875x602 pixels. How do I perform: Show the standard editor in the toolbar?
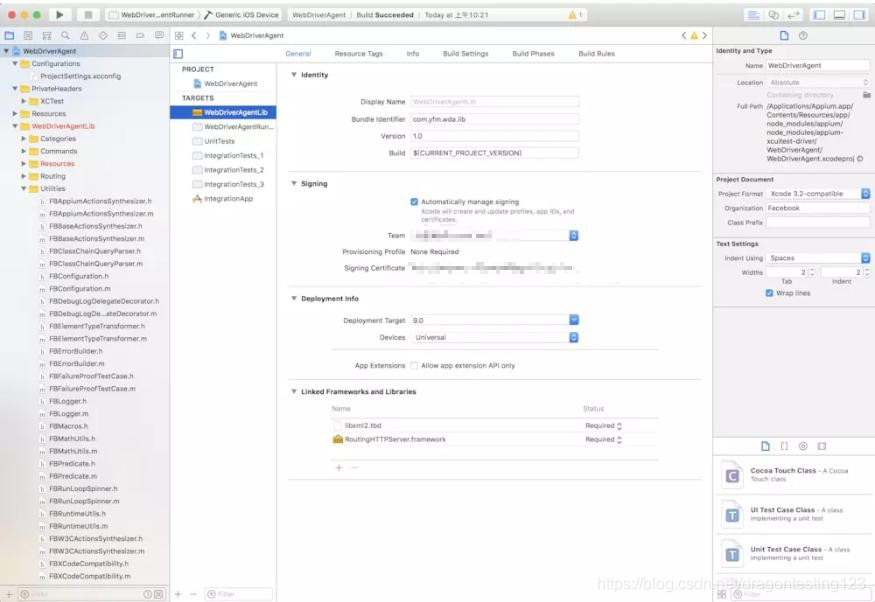pos(753,15)
